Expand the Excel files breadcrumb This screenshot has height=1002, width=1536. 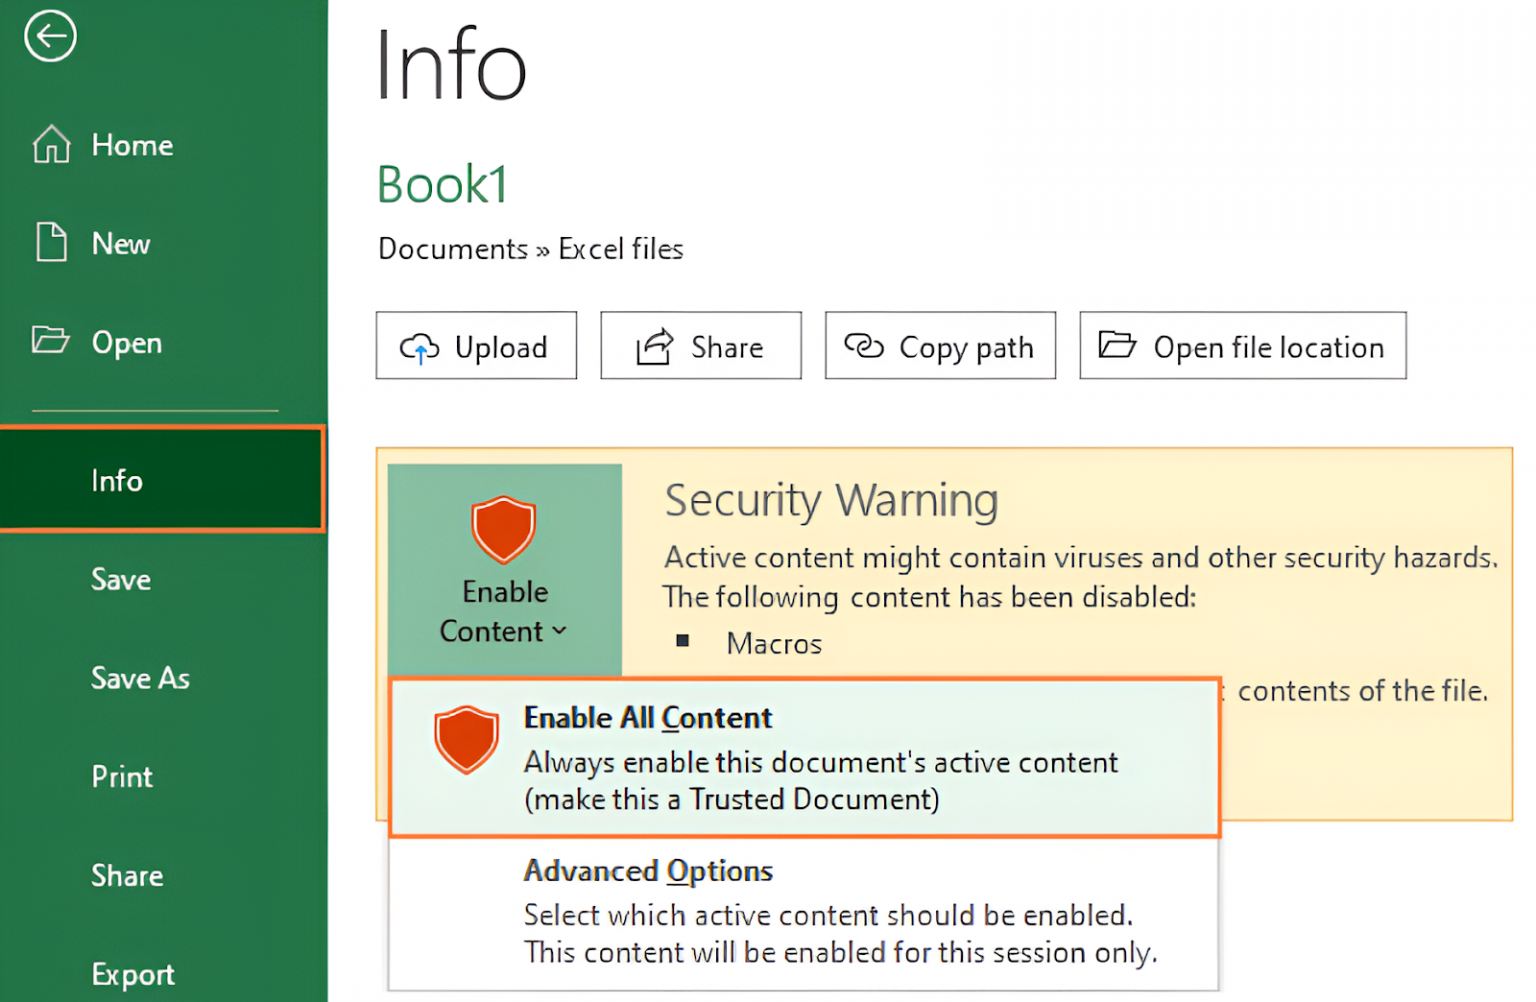[620, 249]
